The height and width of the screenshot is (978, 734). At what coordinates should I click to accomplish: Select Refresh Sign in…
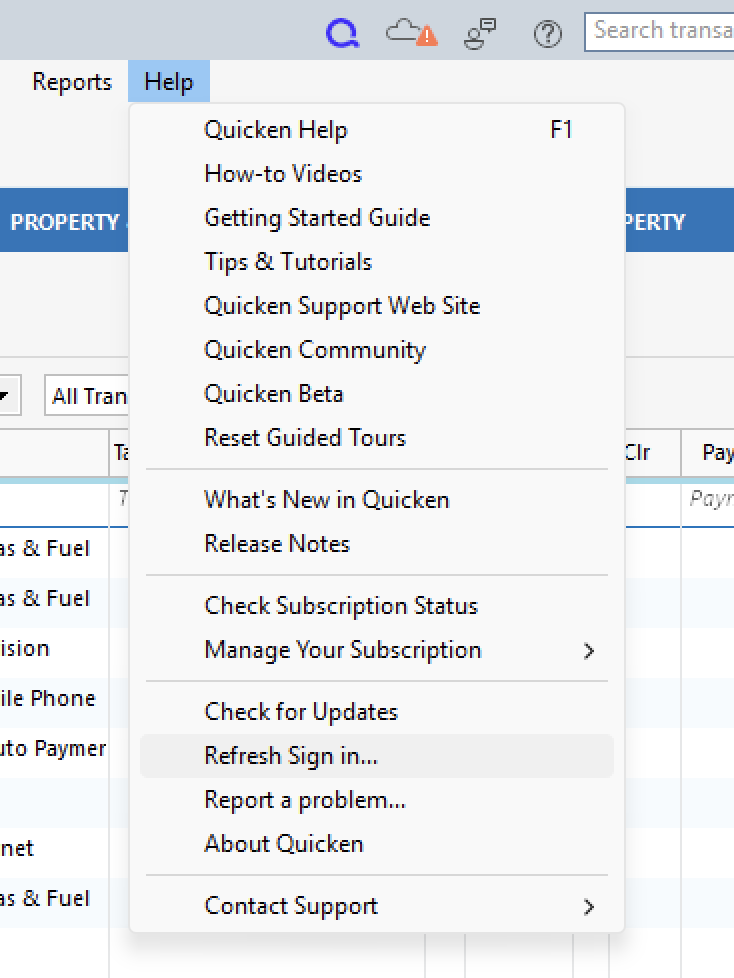tap(377, 756)
